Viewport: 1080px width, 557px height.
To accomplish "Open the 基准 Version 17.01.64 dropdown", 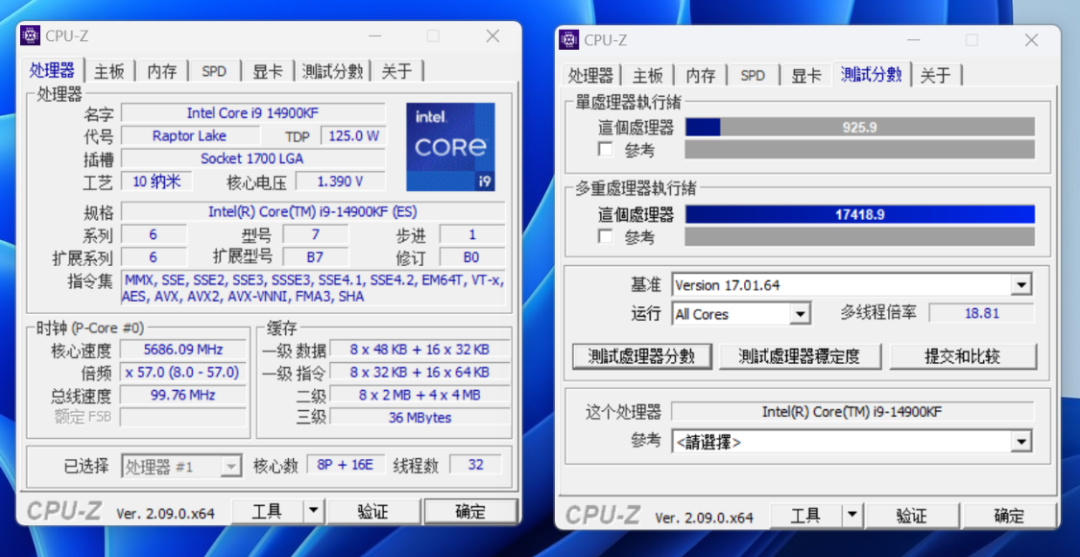I will 1021,284.
